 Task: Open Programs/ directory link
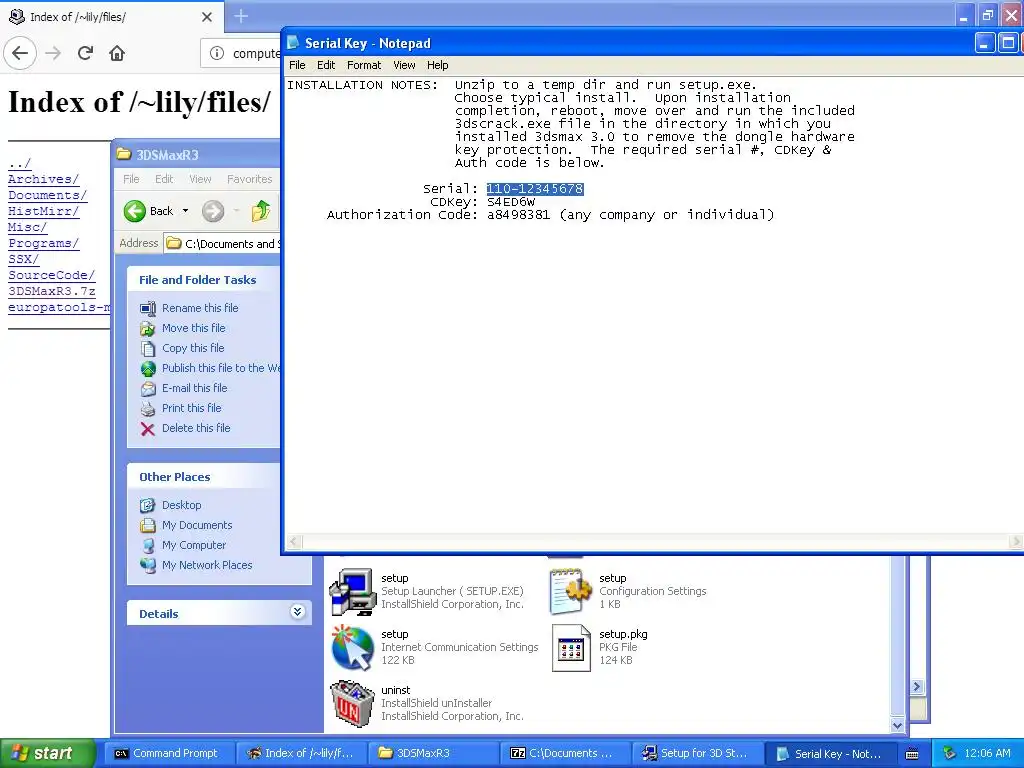43,243
